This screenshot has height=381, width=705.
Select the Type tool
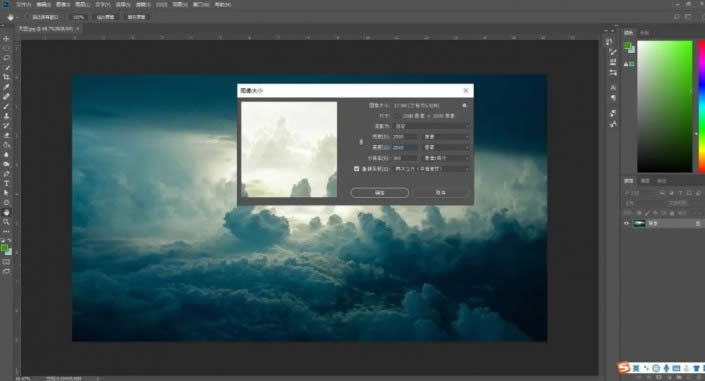click(x=6, y=183)
